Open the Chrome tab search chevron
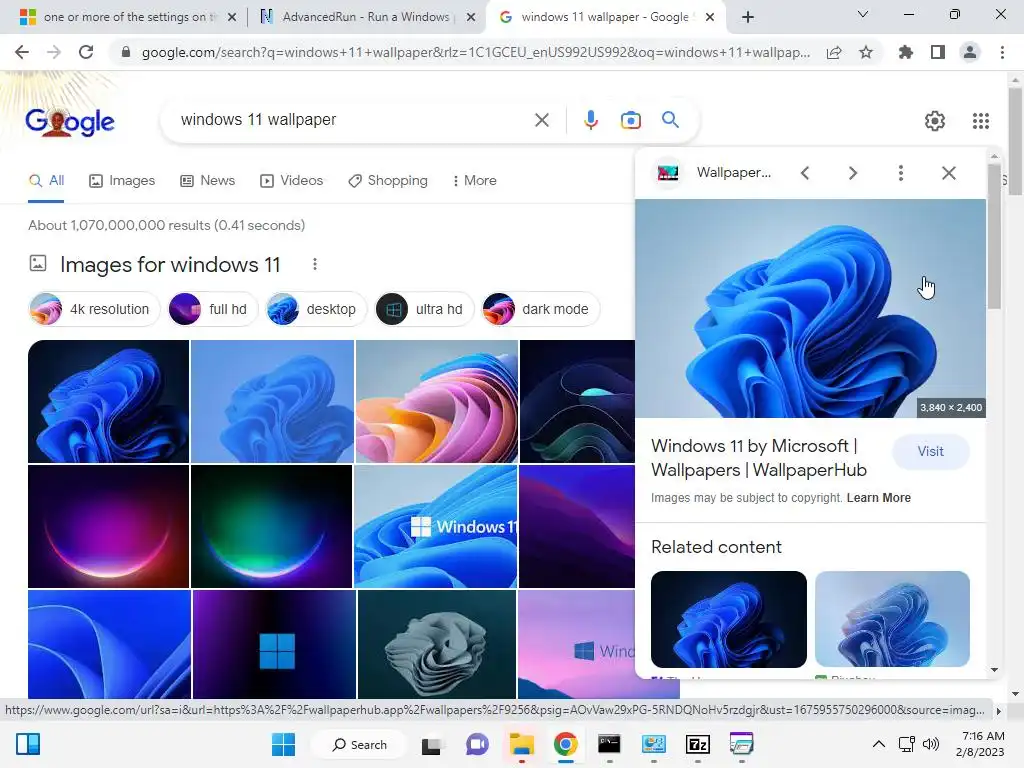This screenshot has width=1024, height=768. tap(863, 14)
